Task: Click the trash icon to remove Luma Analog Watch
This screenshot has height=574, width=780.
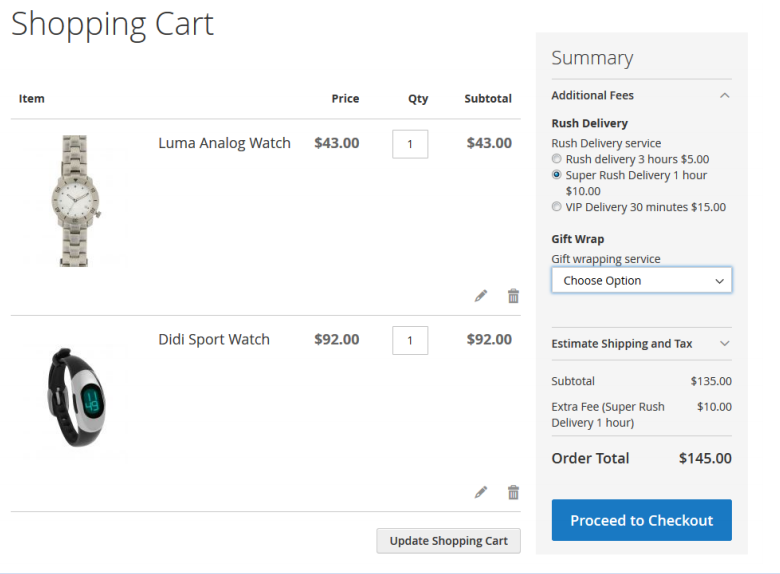Action: (513, 296)
